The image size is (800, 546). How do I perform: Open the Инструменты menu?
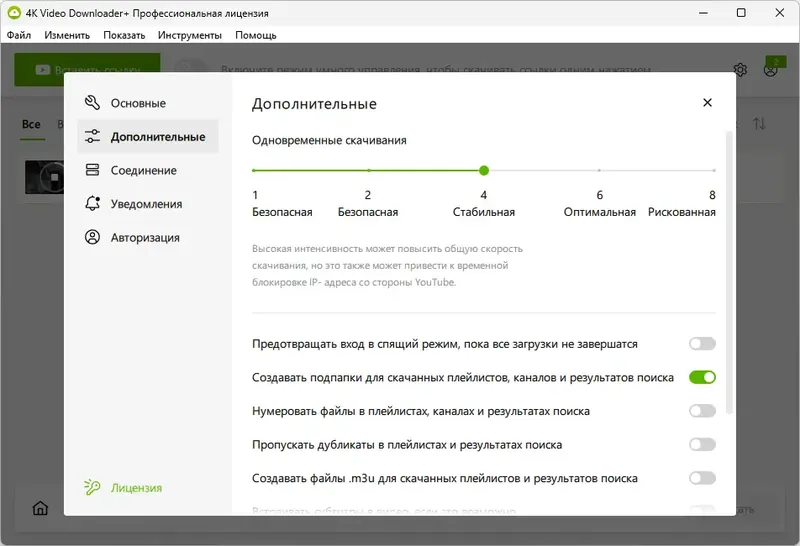[190, 35]
